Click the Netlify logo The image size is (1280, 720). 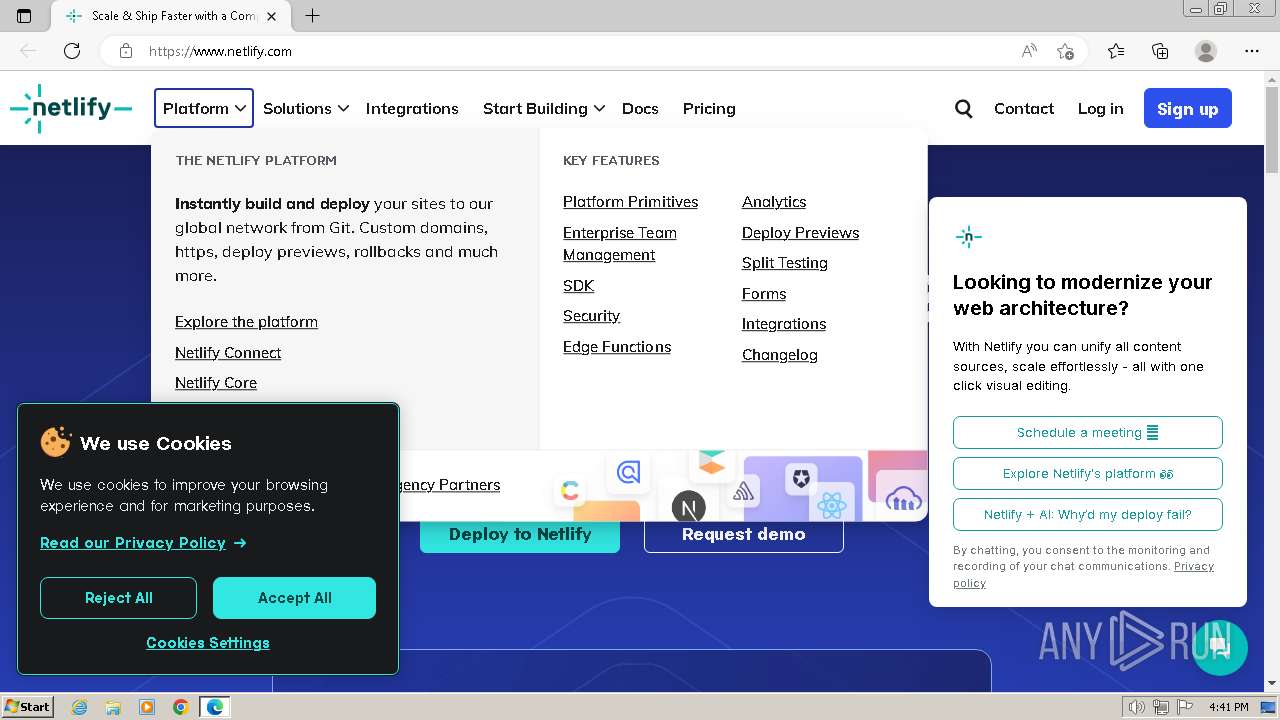[71, 108]
